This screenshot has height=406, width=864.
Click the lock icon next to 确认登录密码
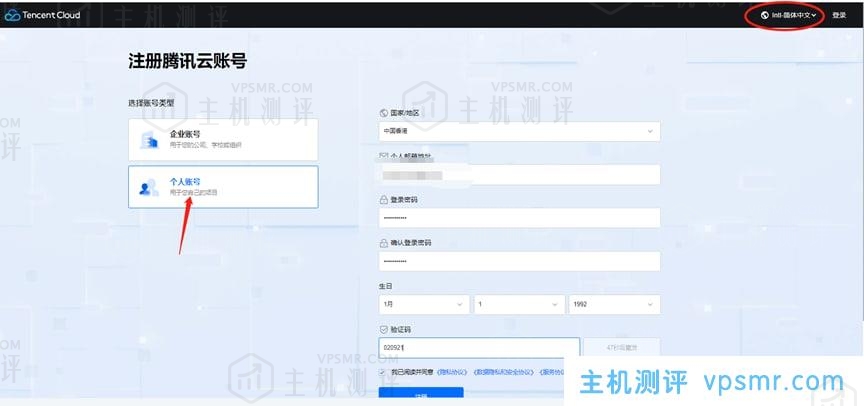click(384, 243)
